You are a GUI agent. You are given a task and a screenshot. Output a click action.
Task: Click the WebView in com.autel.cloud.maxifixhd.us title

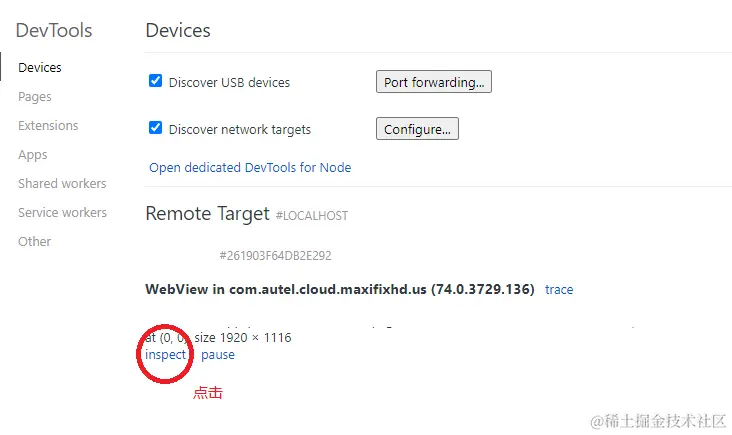click(340, 290)
